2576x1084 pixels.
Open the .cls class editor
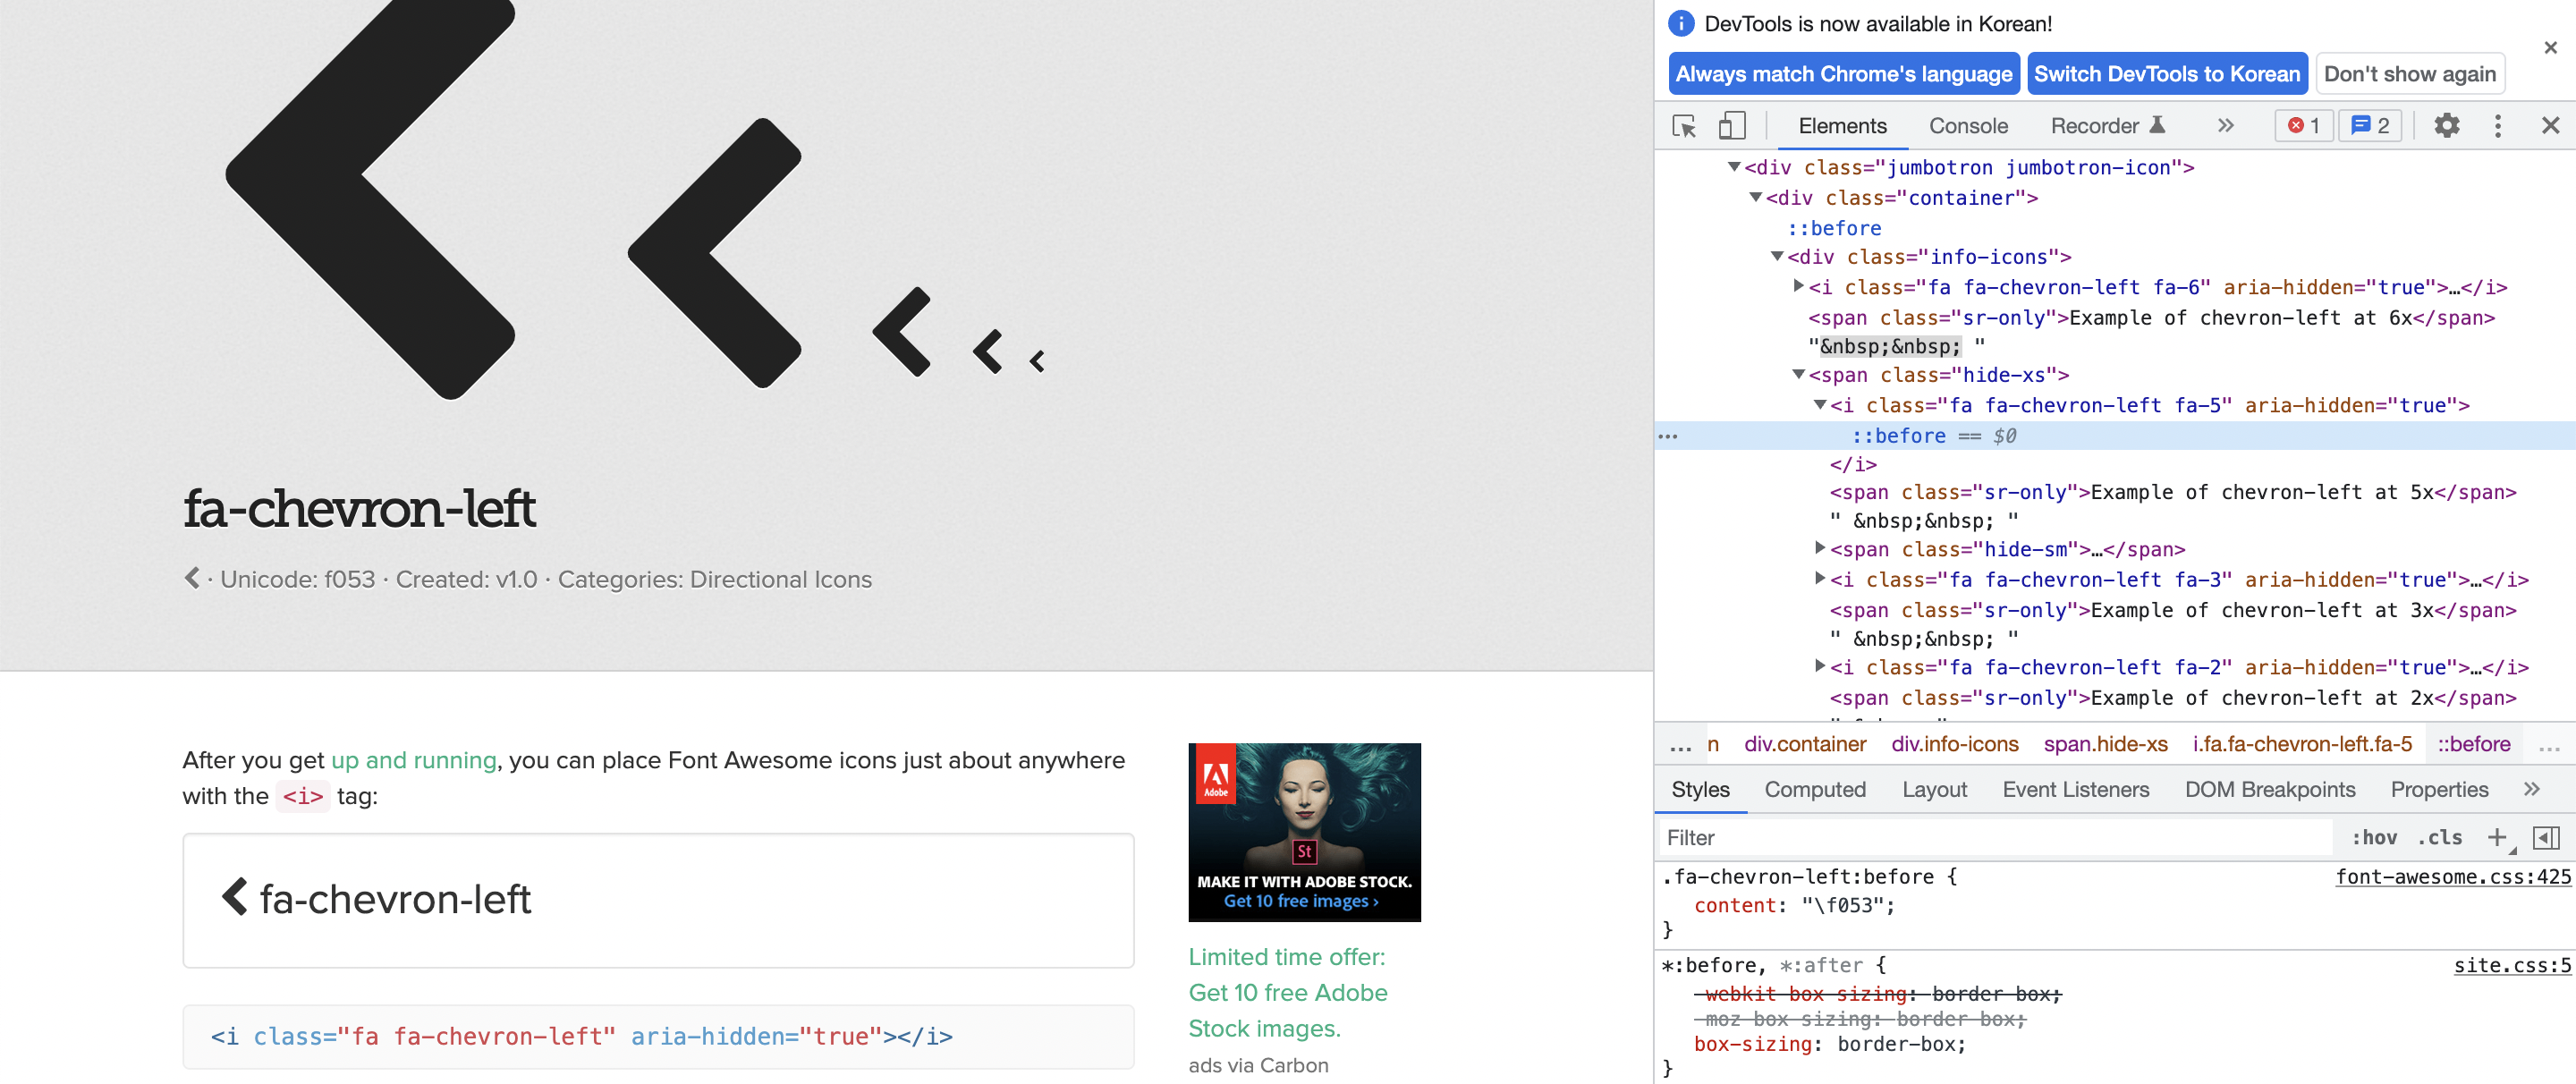pyautogui.click(x=2439, y=838)
